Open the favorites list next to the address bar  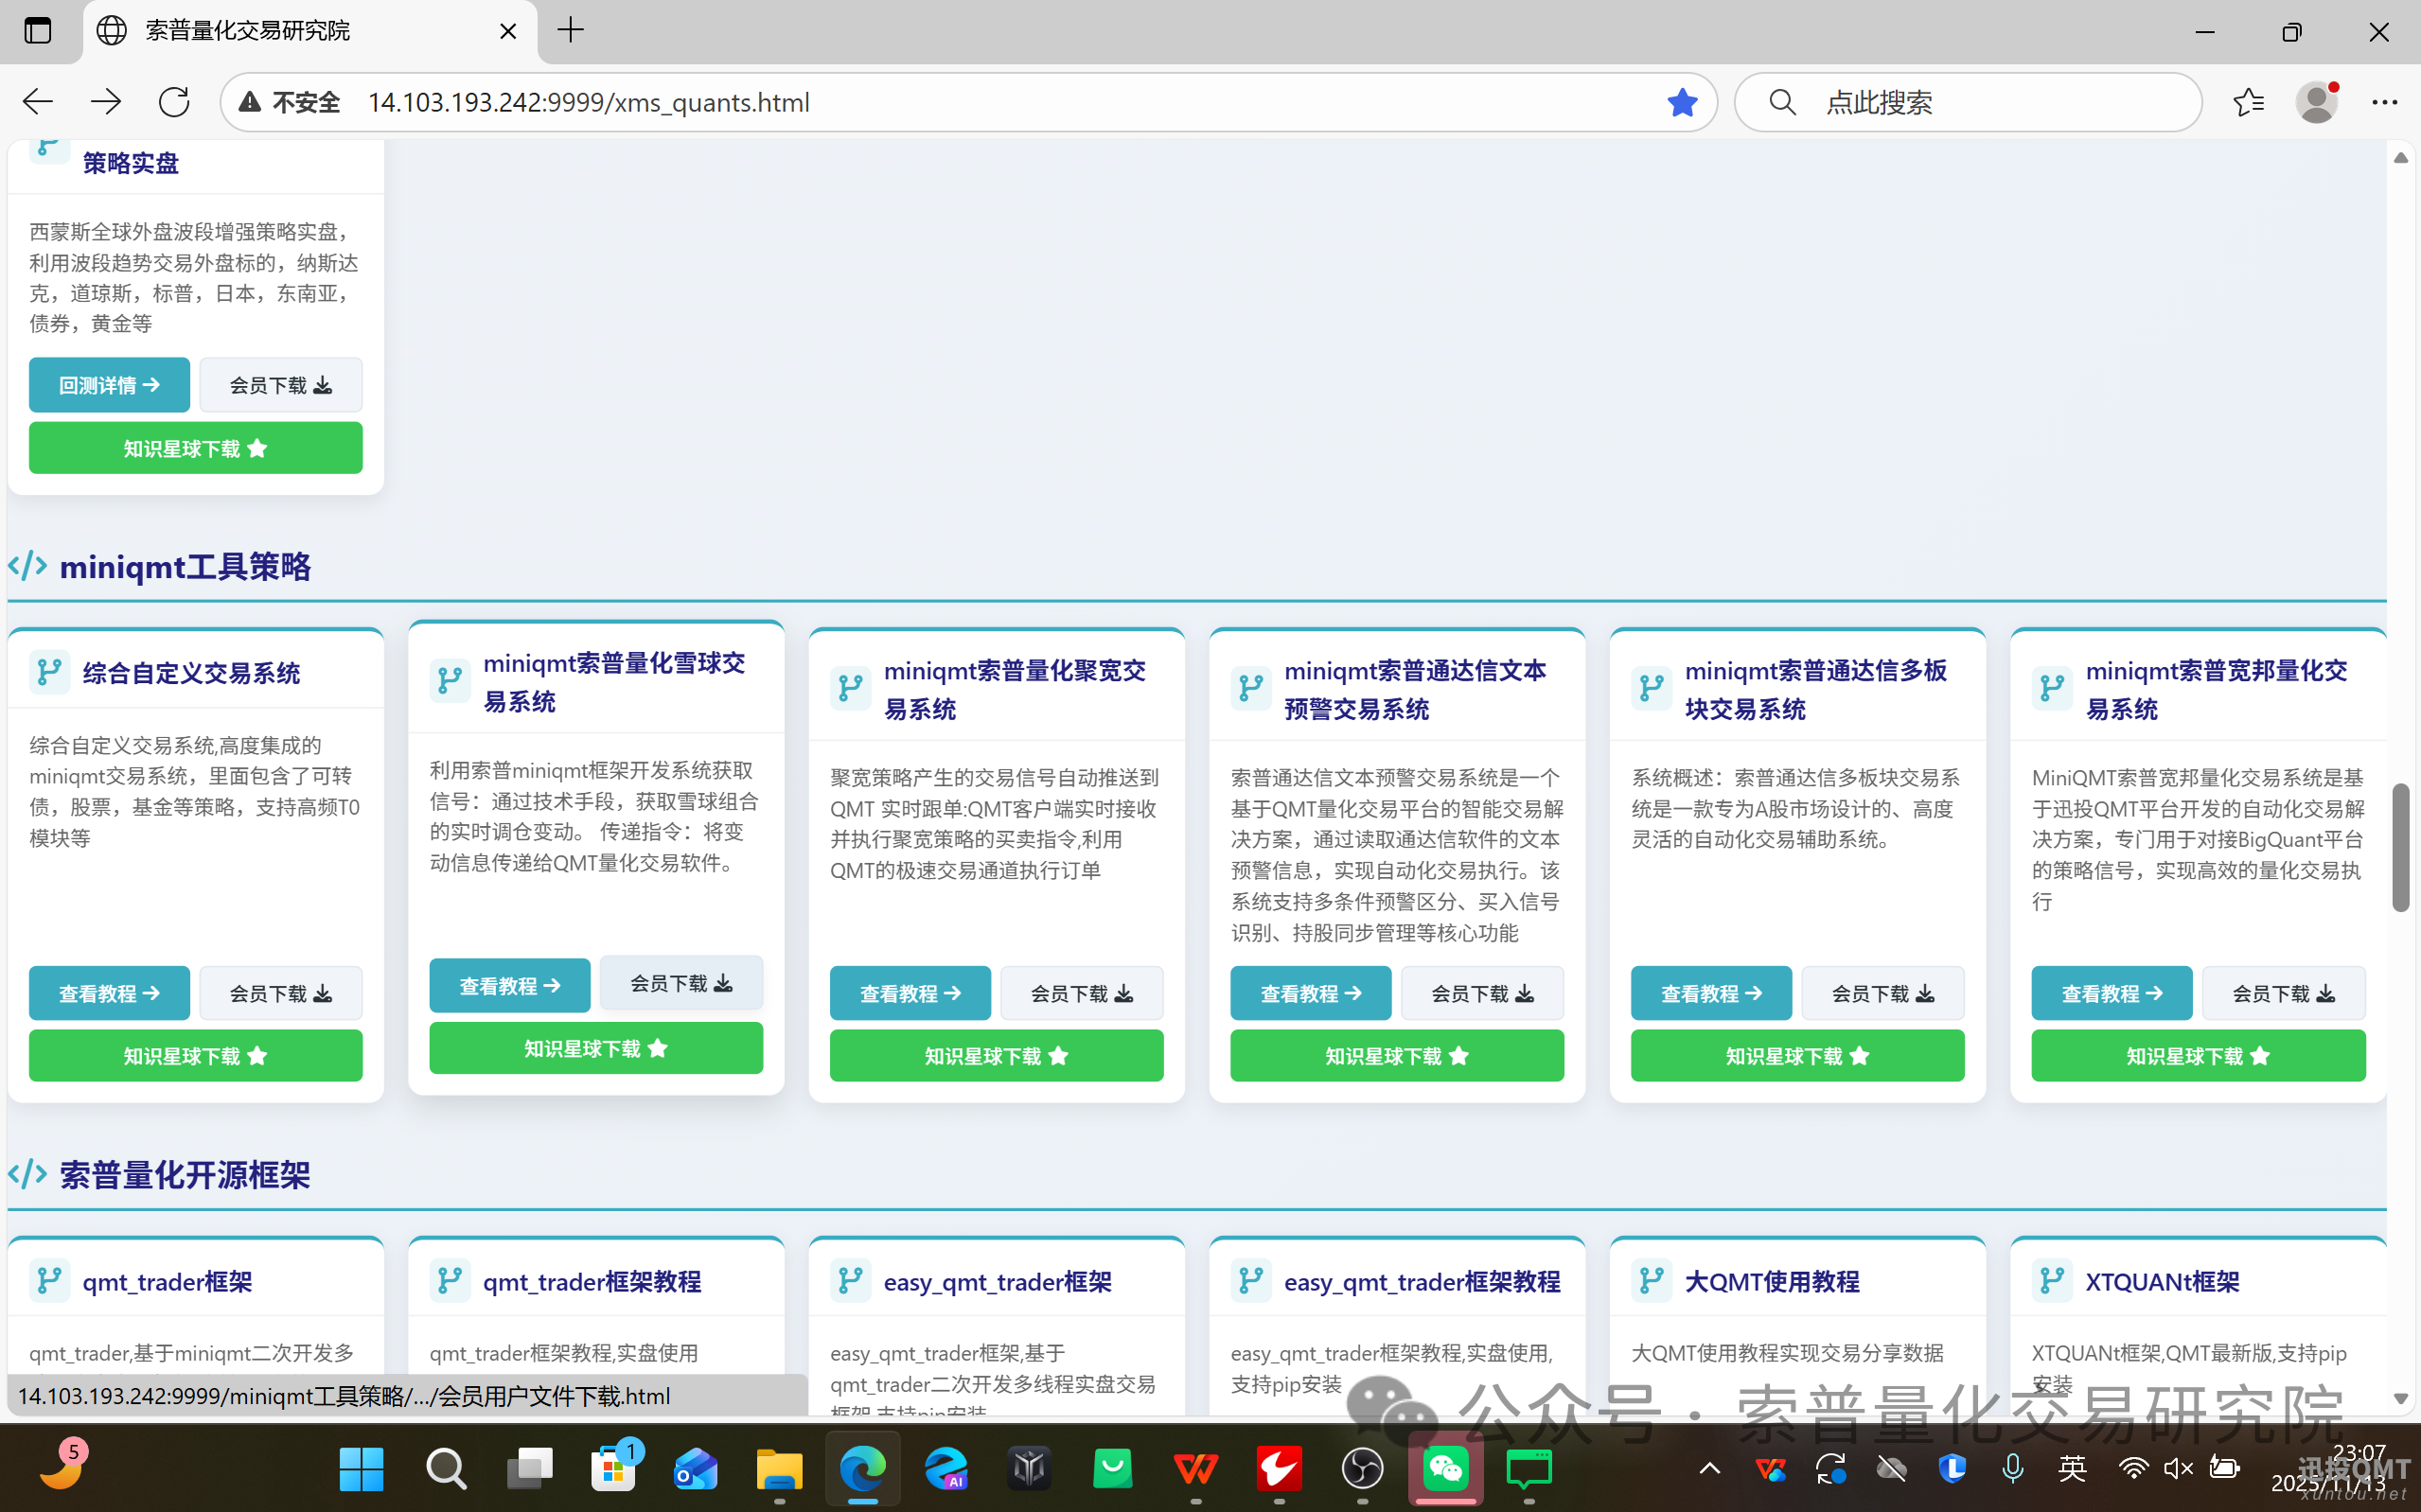(x=2249, y=101)
